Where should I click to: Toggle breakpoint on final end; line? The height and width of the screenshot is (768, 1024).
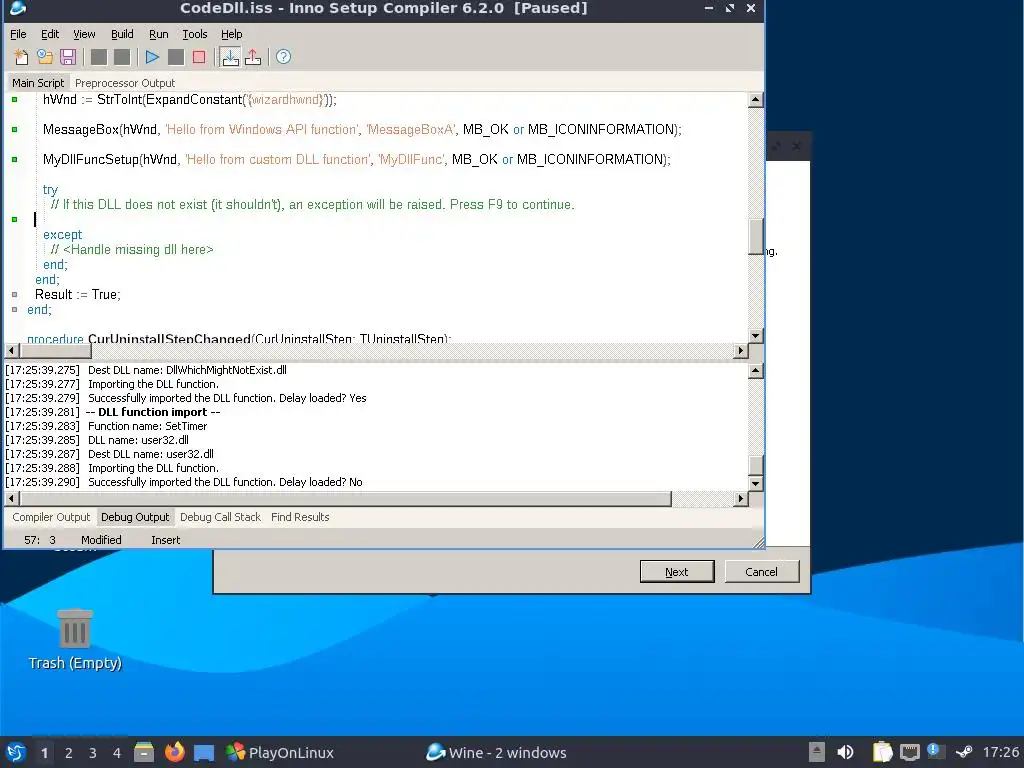pyautogui.click(x=14, y=310)
